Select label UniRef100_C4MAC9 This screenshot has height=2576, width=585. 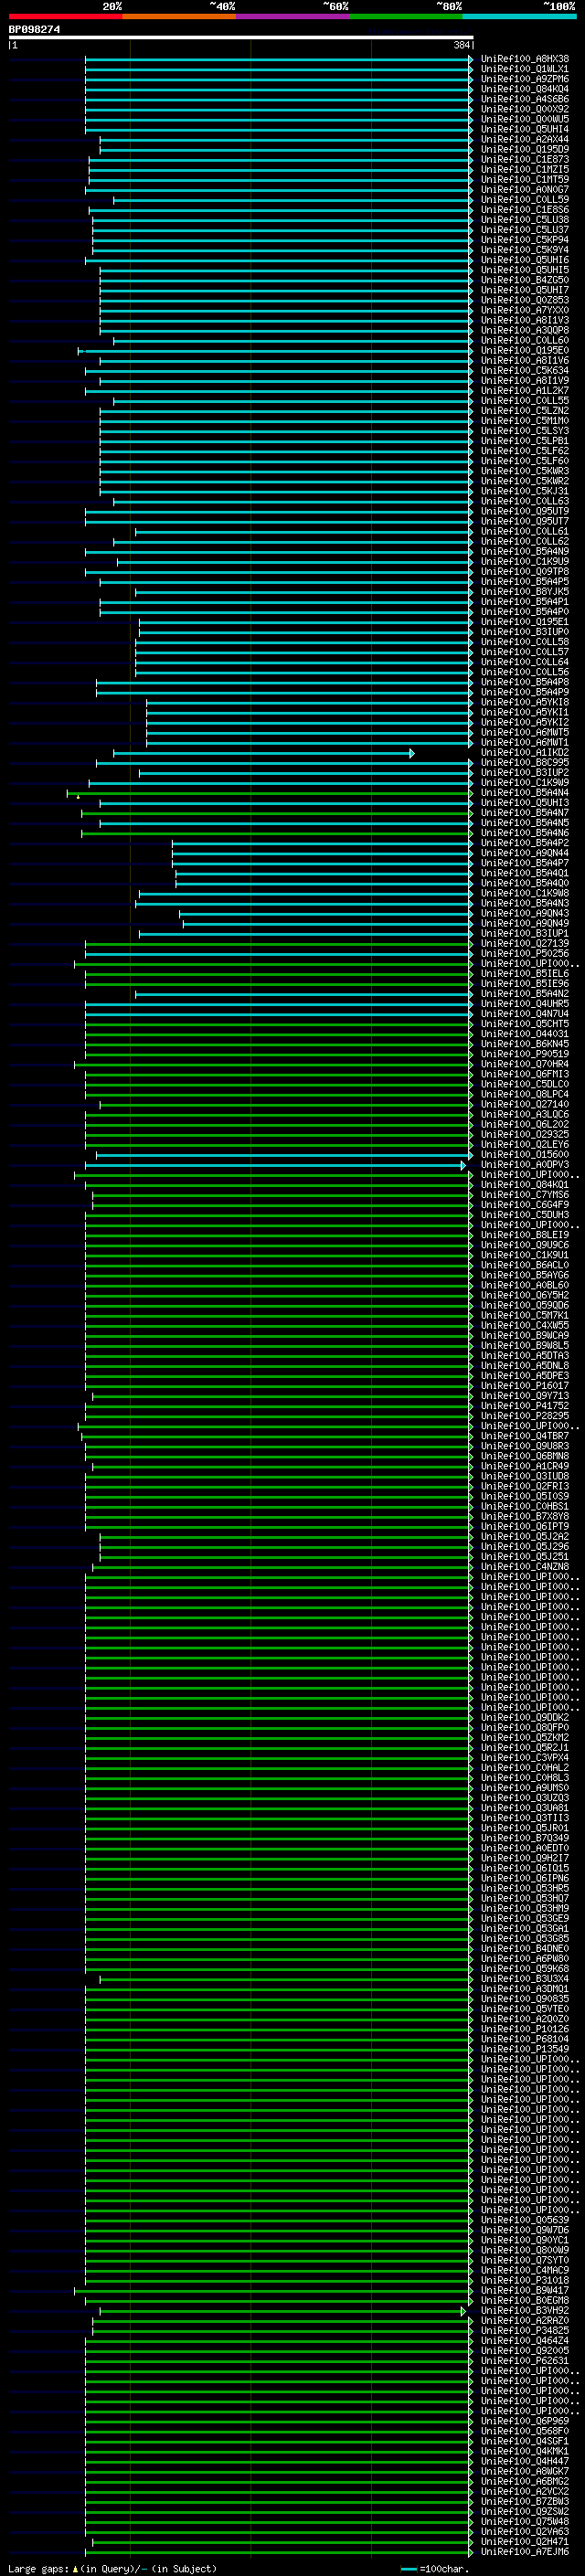point(524,2270)
